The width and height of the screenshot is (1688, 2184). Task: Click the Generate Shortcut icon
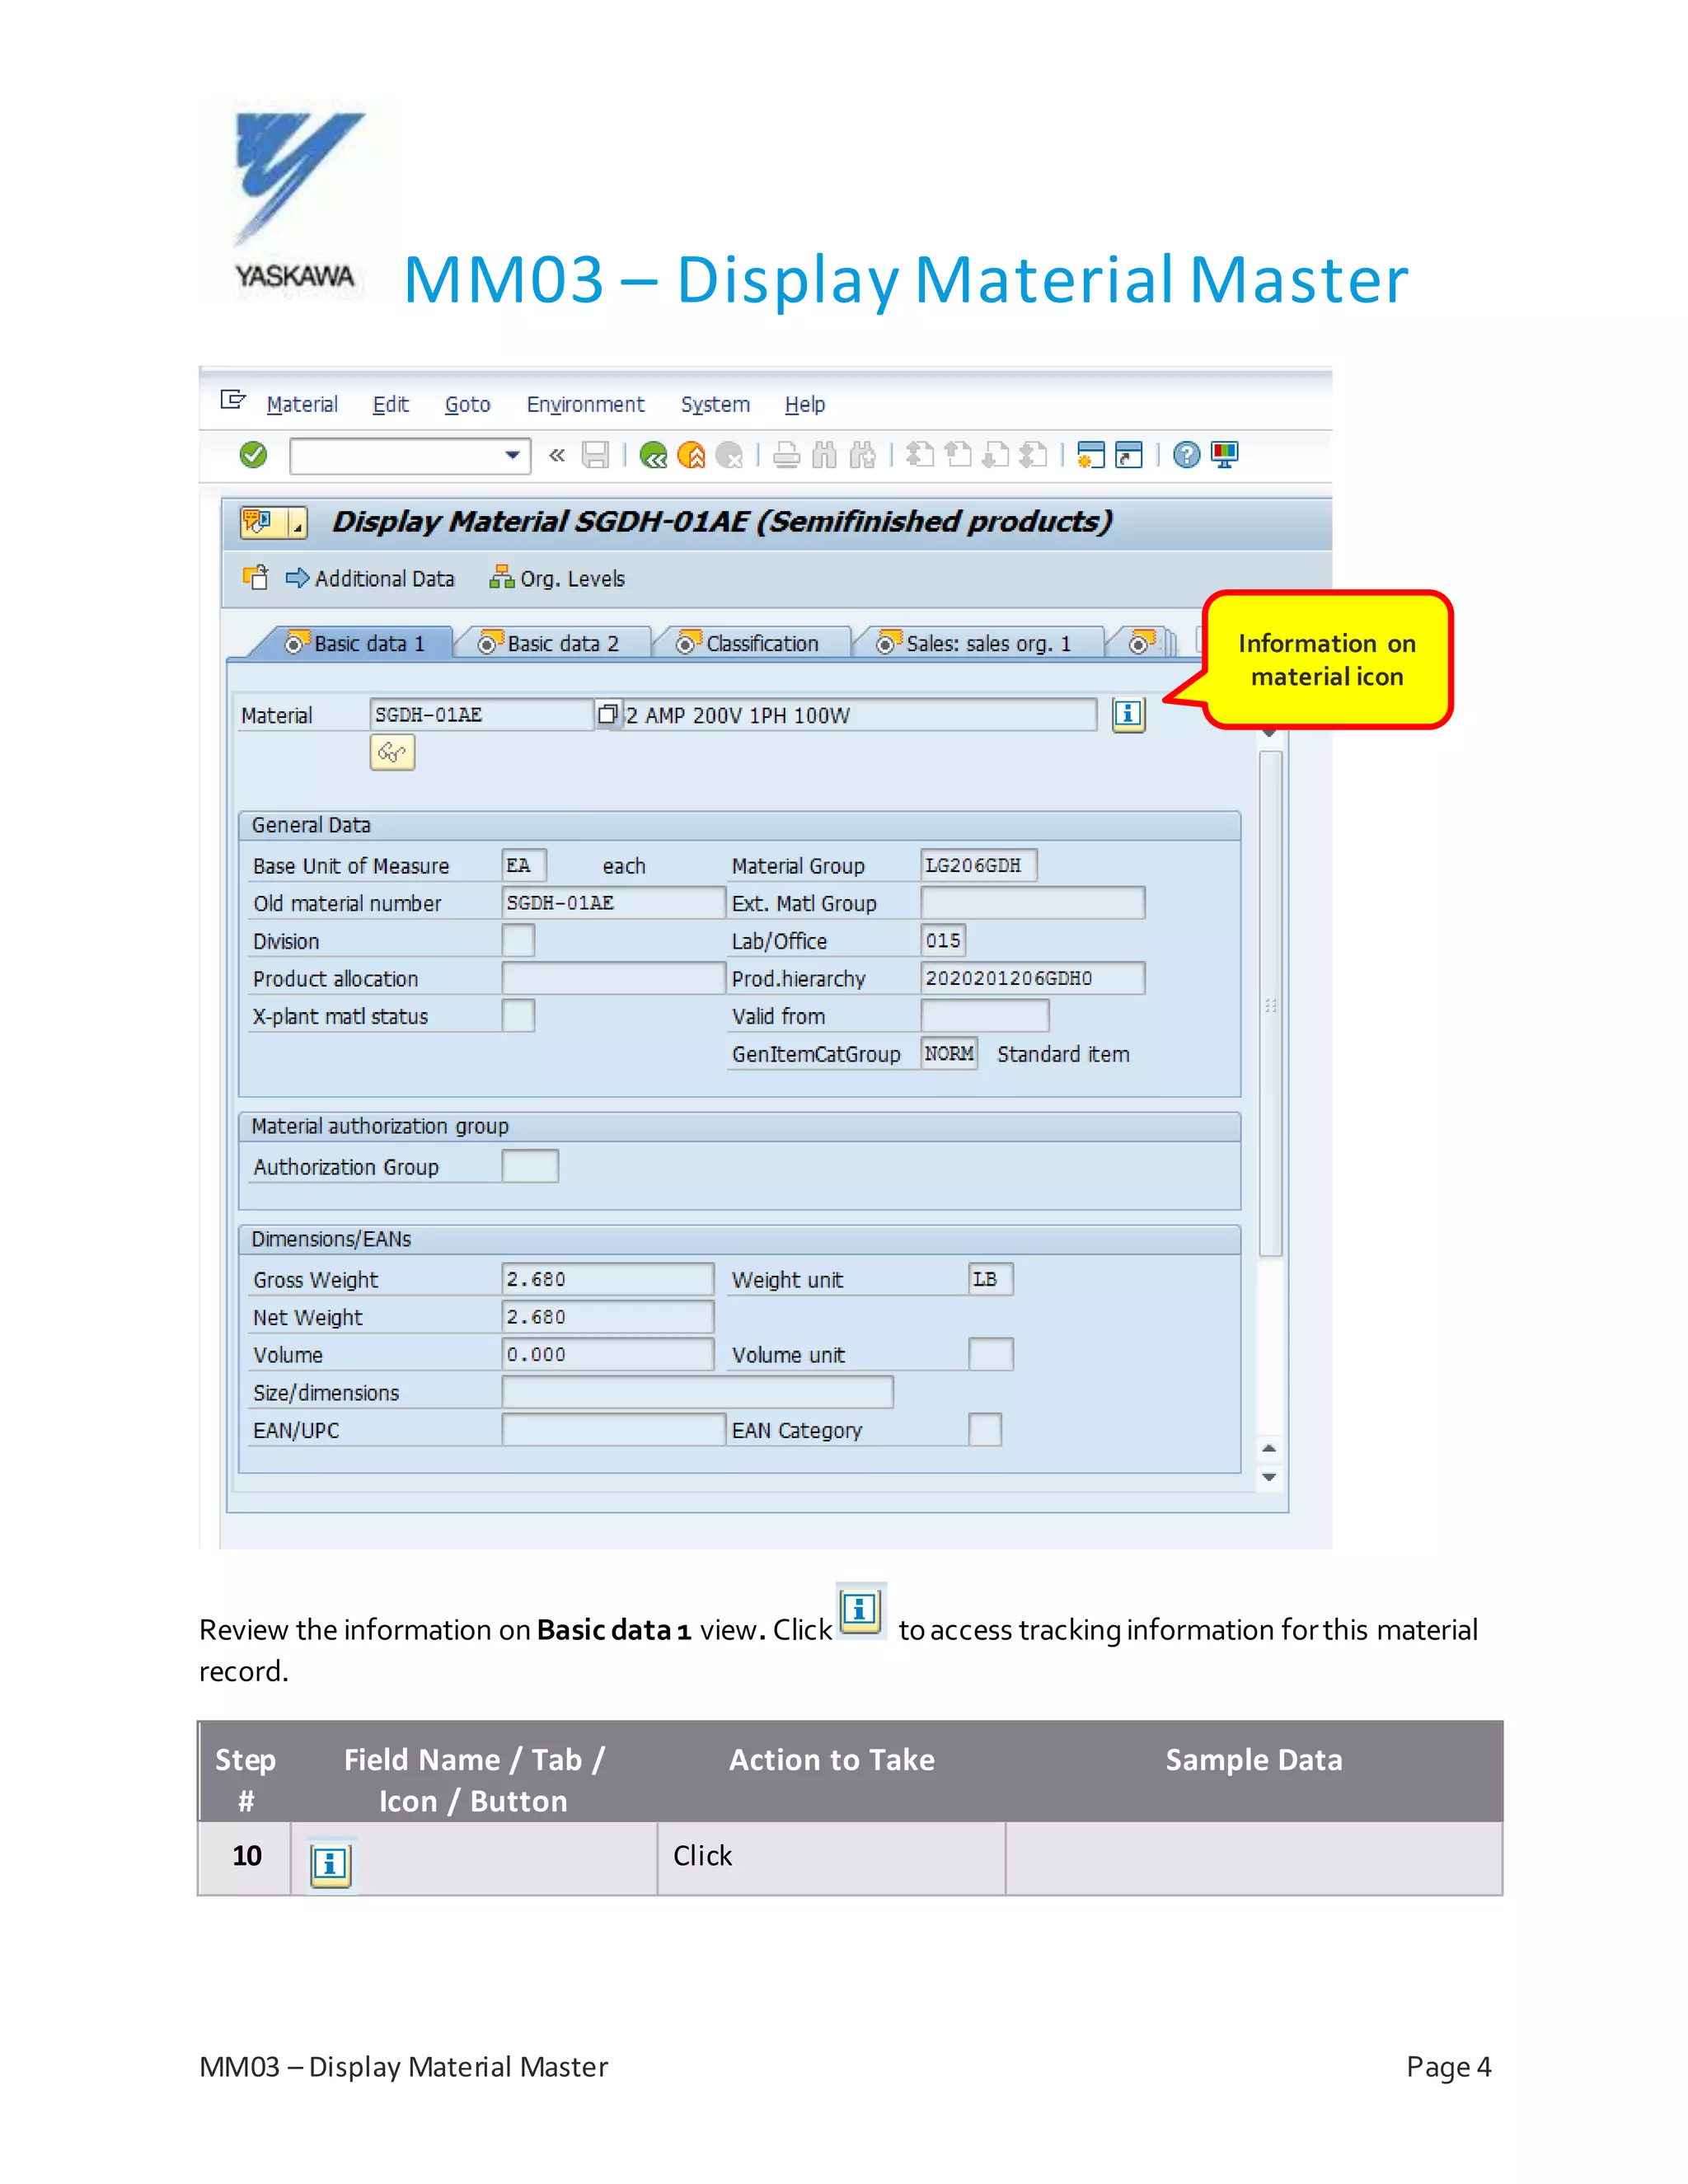click(x=1129, y=455)
